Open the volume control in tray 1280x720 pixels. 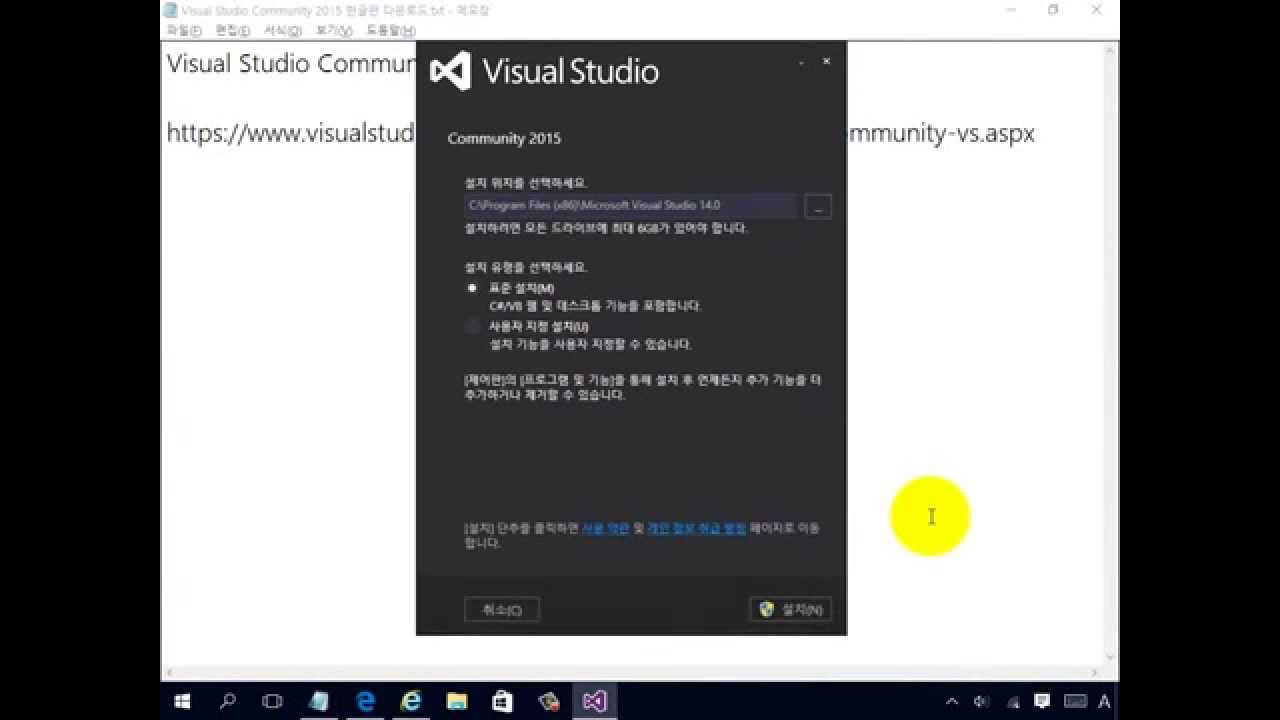coord(981,702)
